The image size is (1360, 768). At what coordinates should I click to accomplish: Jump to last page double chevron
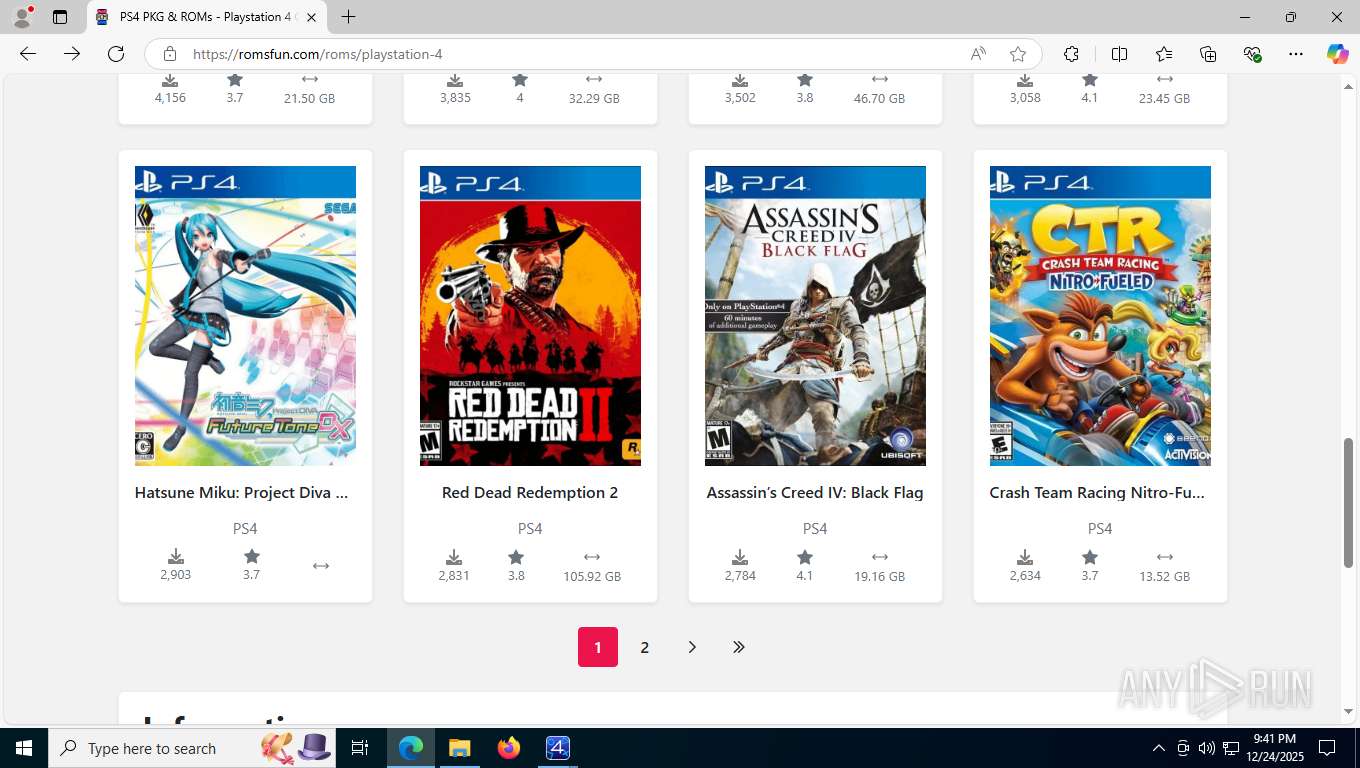tap(739, 647)
